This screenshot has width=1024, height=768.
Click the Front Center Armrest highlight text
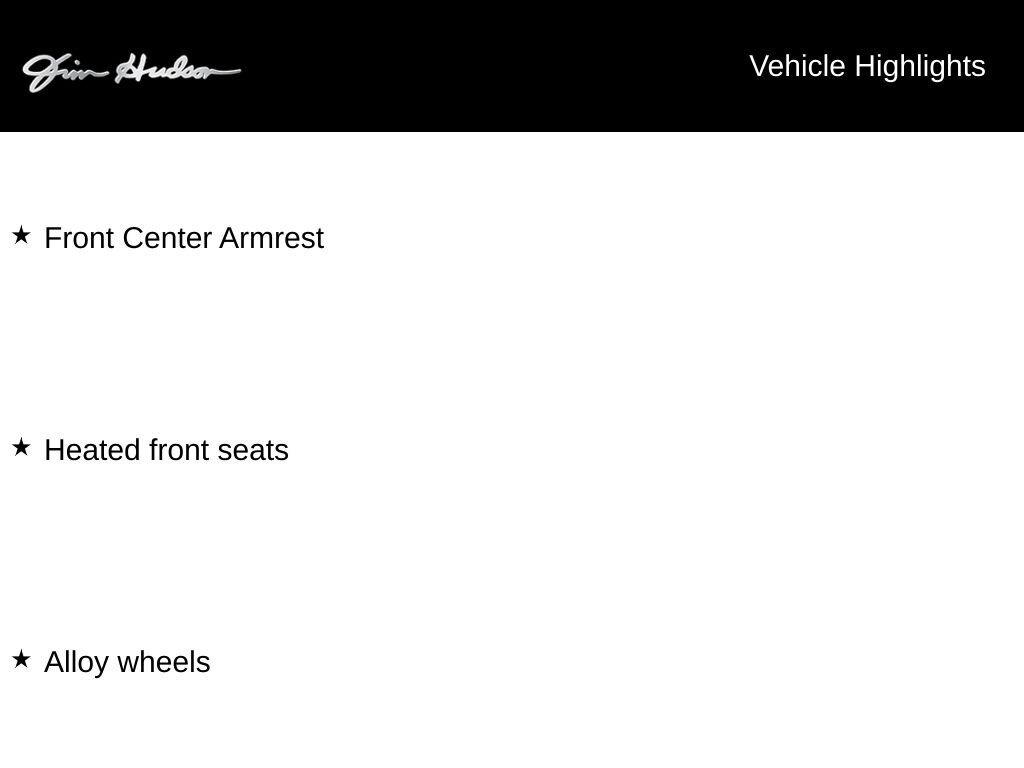tap(184, 238)
